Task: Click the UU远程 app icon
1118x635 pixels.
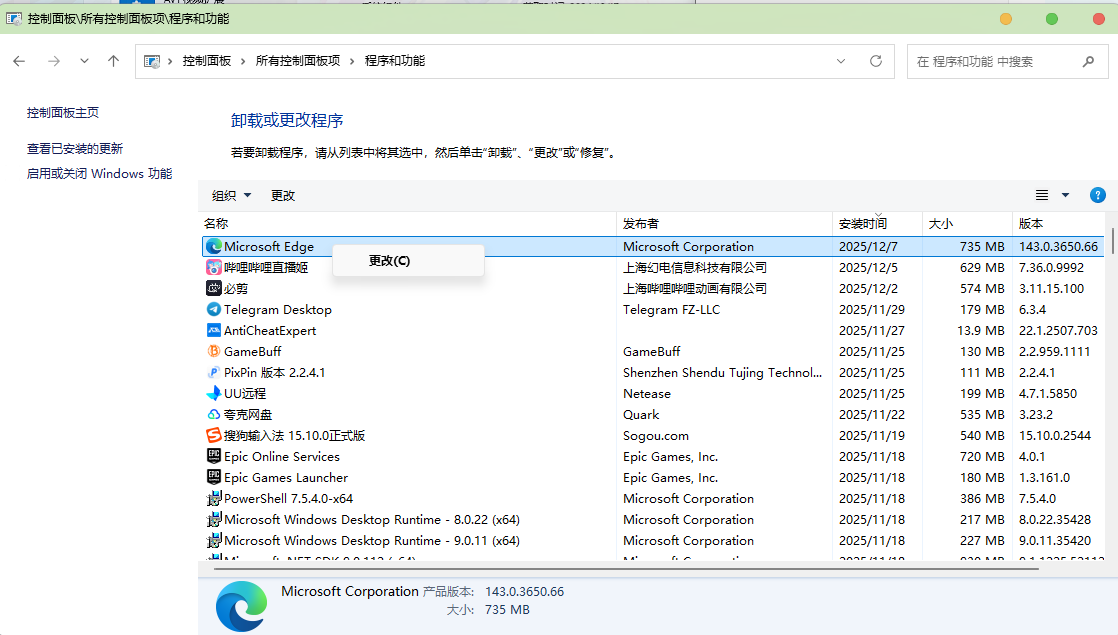Action: click(213, 393)
